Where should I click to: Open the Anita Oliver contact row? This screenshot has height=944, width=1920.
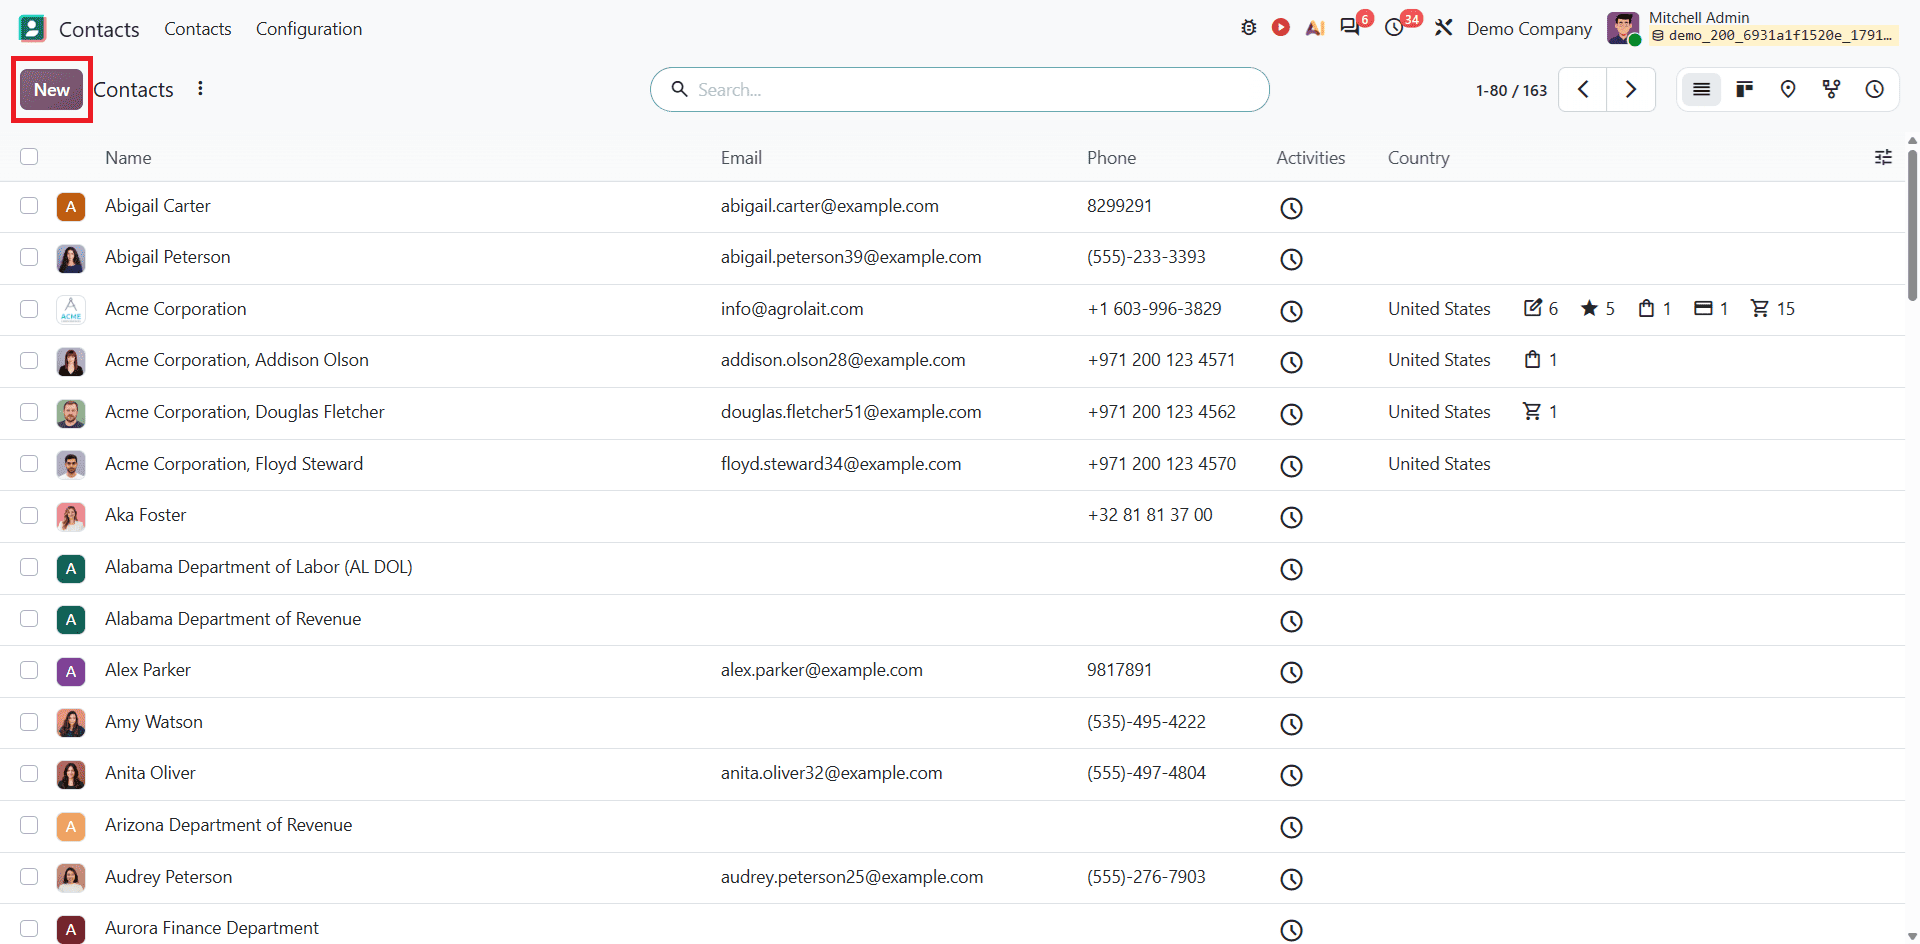[952, 774]
